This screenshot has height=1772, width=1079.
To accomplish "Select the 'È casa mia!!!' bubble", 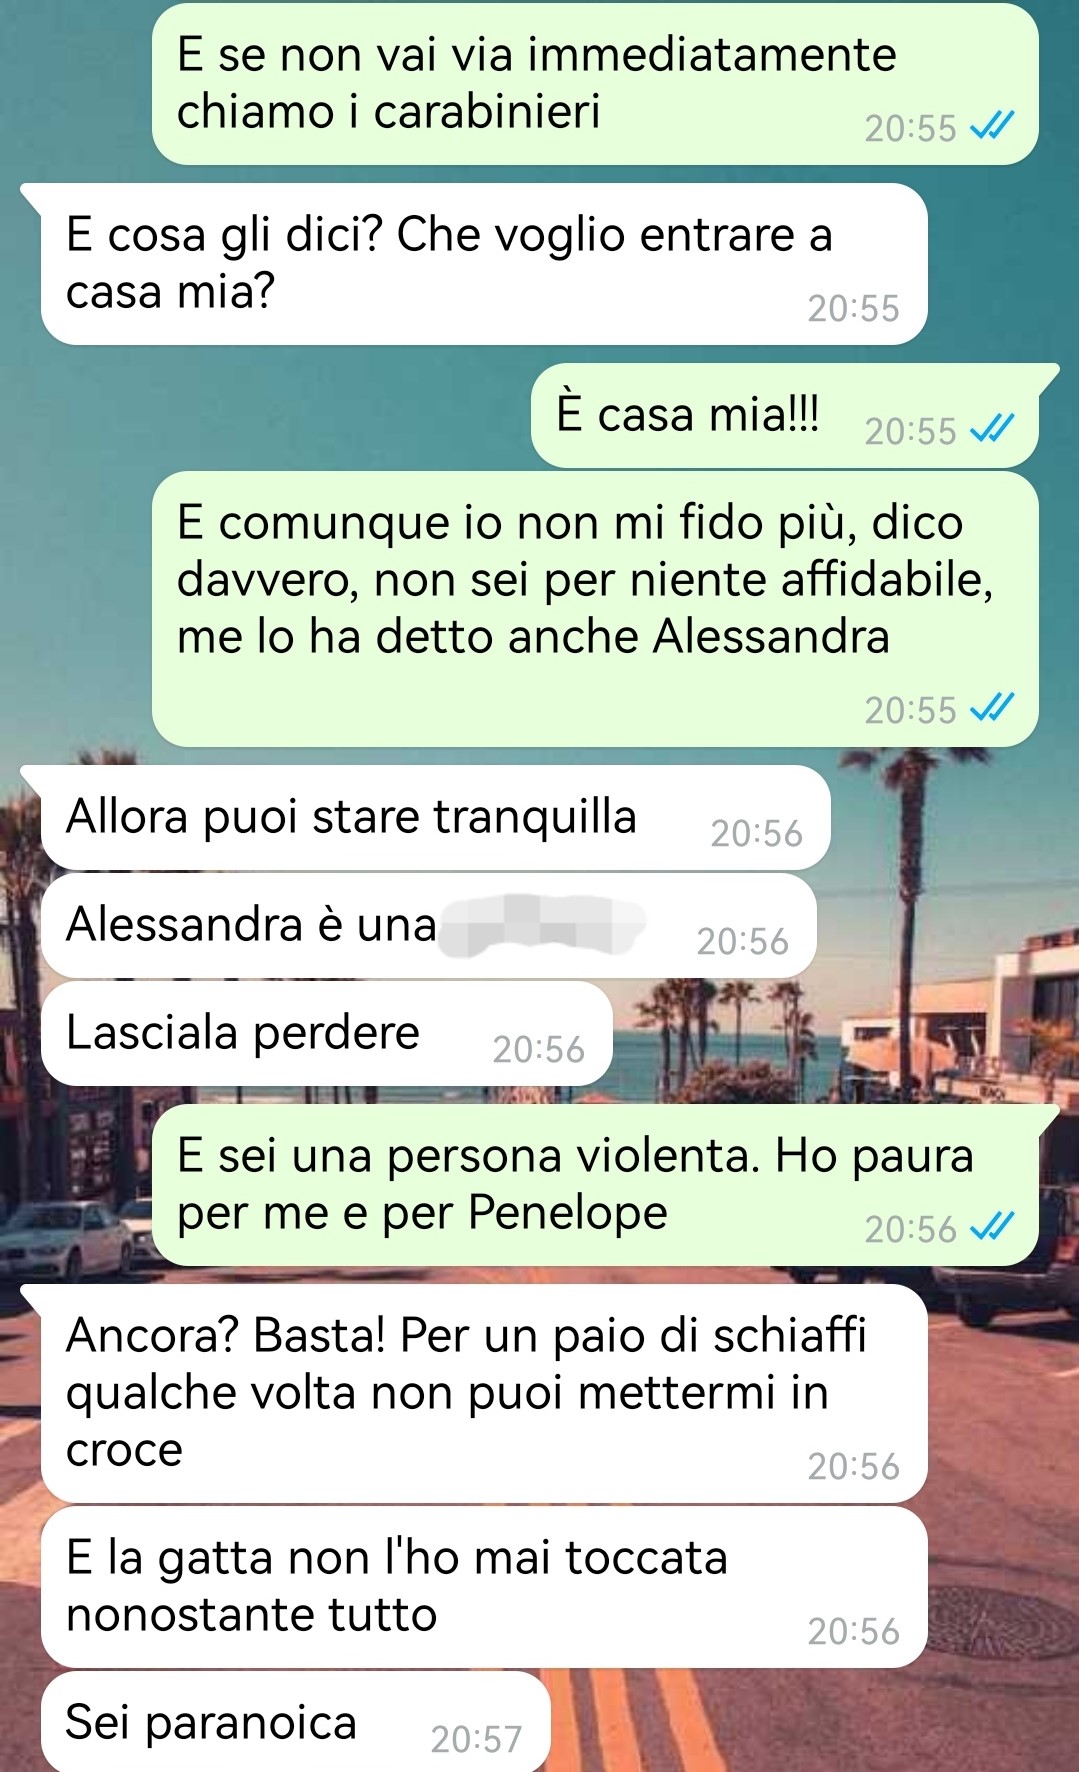I will [x=785, y=416].
